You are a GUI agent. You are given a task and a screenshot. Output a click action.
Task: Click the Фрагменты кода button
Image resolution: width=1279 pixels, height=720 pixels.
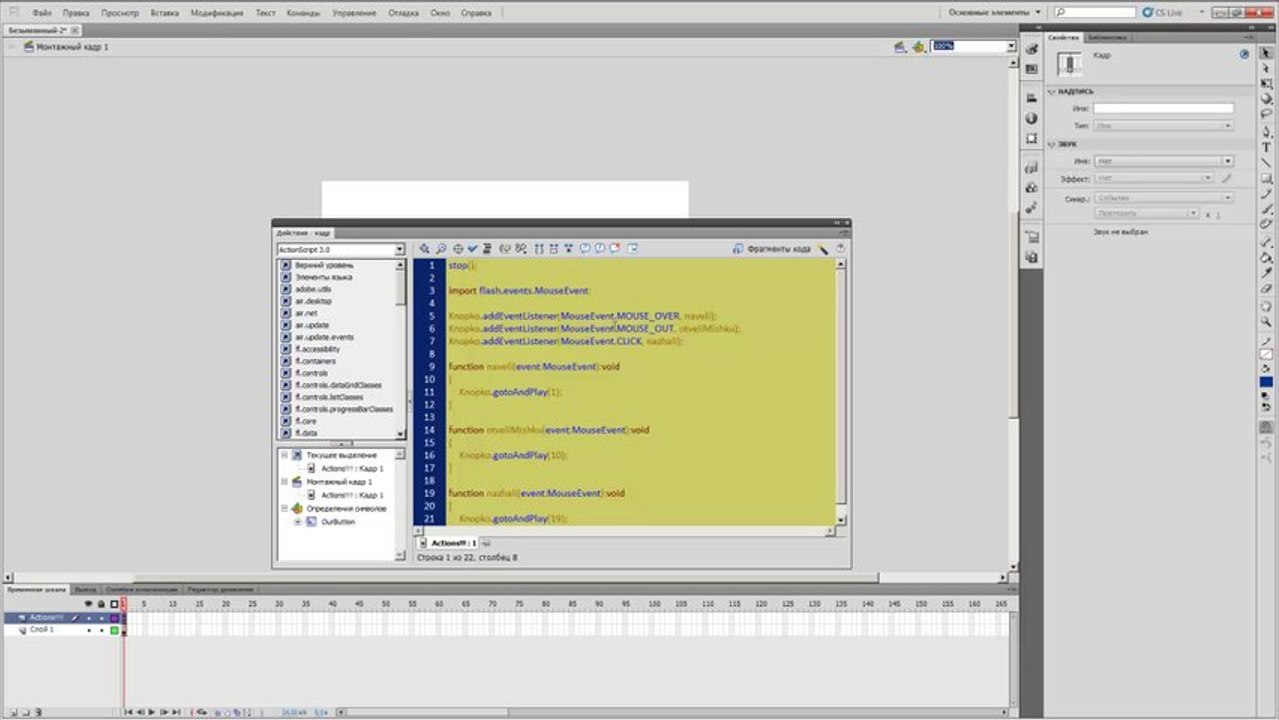(772, 248)
